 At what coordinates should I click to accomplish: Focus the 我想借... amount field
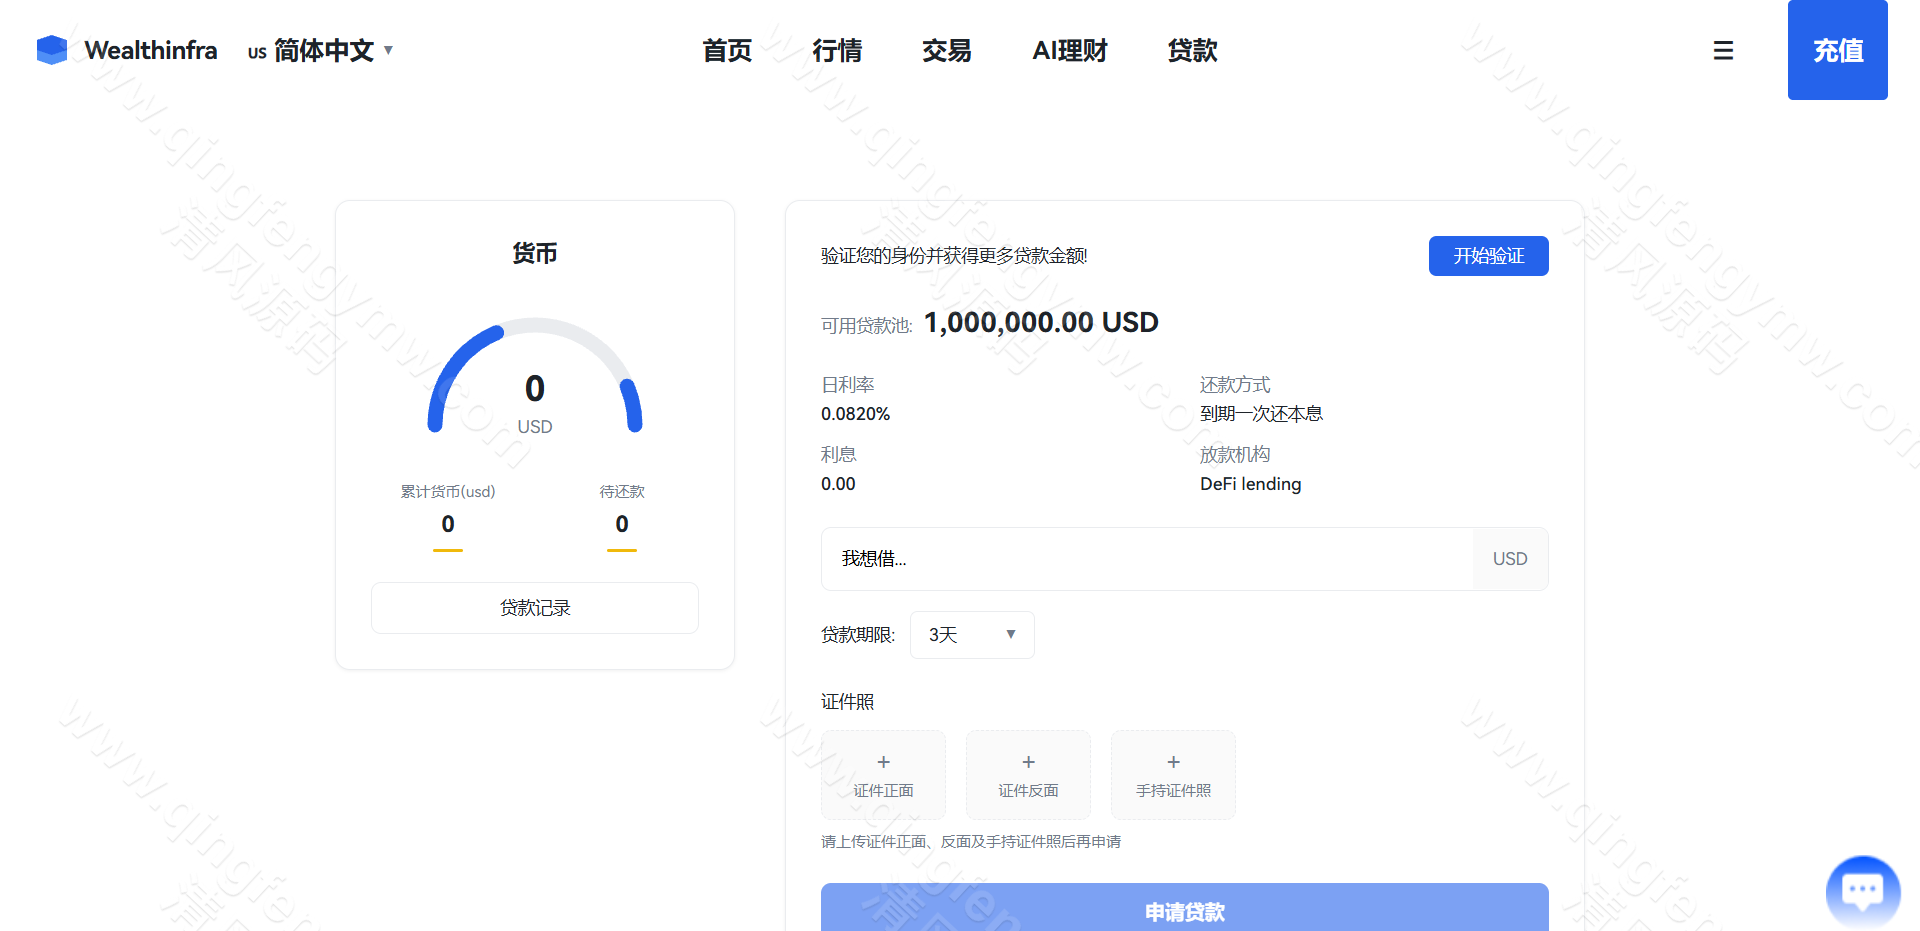point(1147,559)
